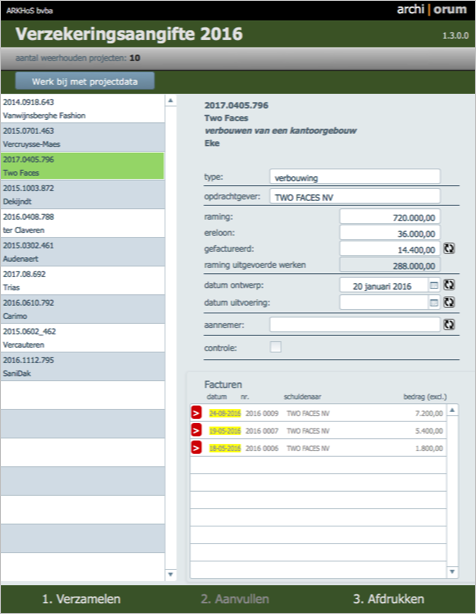Select project 2016.0610.792 Carimo
This screenshot has width=476, height=614.
(83, 309)
